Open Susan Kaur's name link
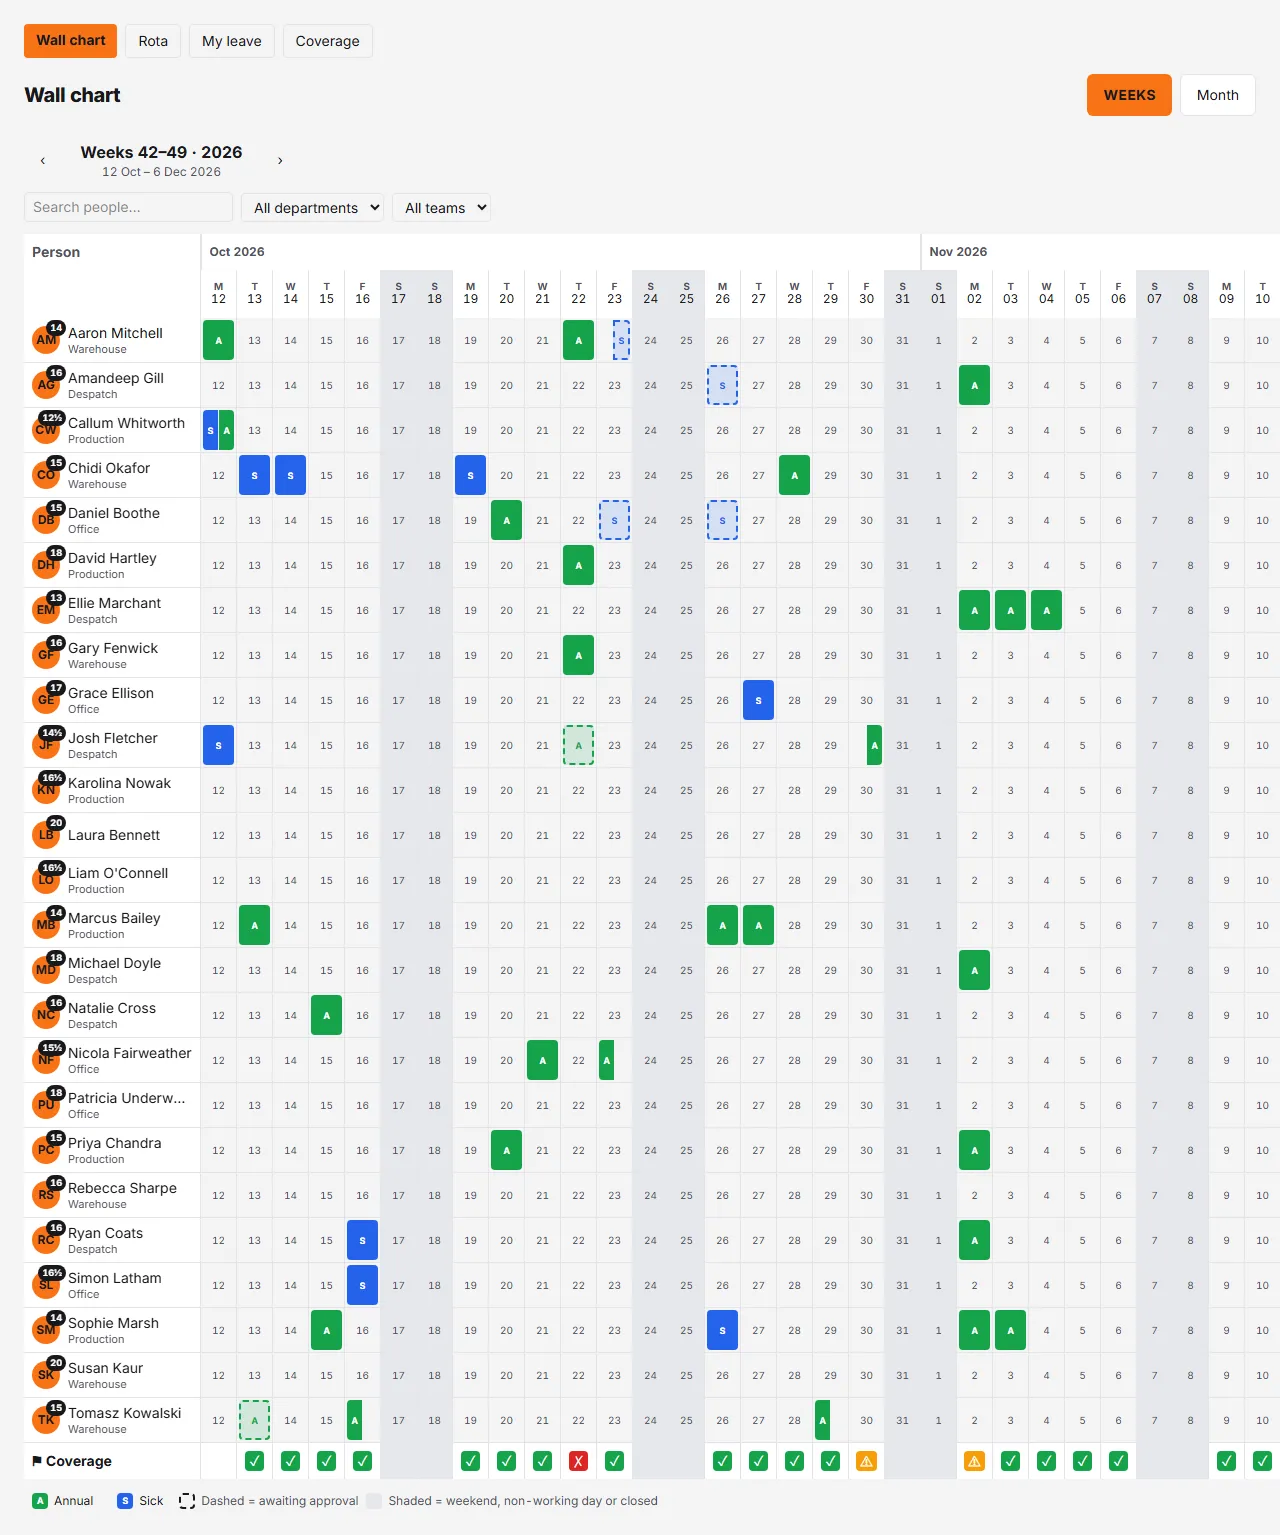Image resolution: width=1280 pixels, height=1535 pixels. (x=105, y=1368)
